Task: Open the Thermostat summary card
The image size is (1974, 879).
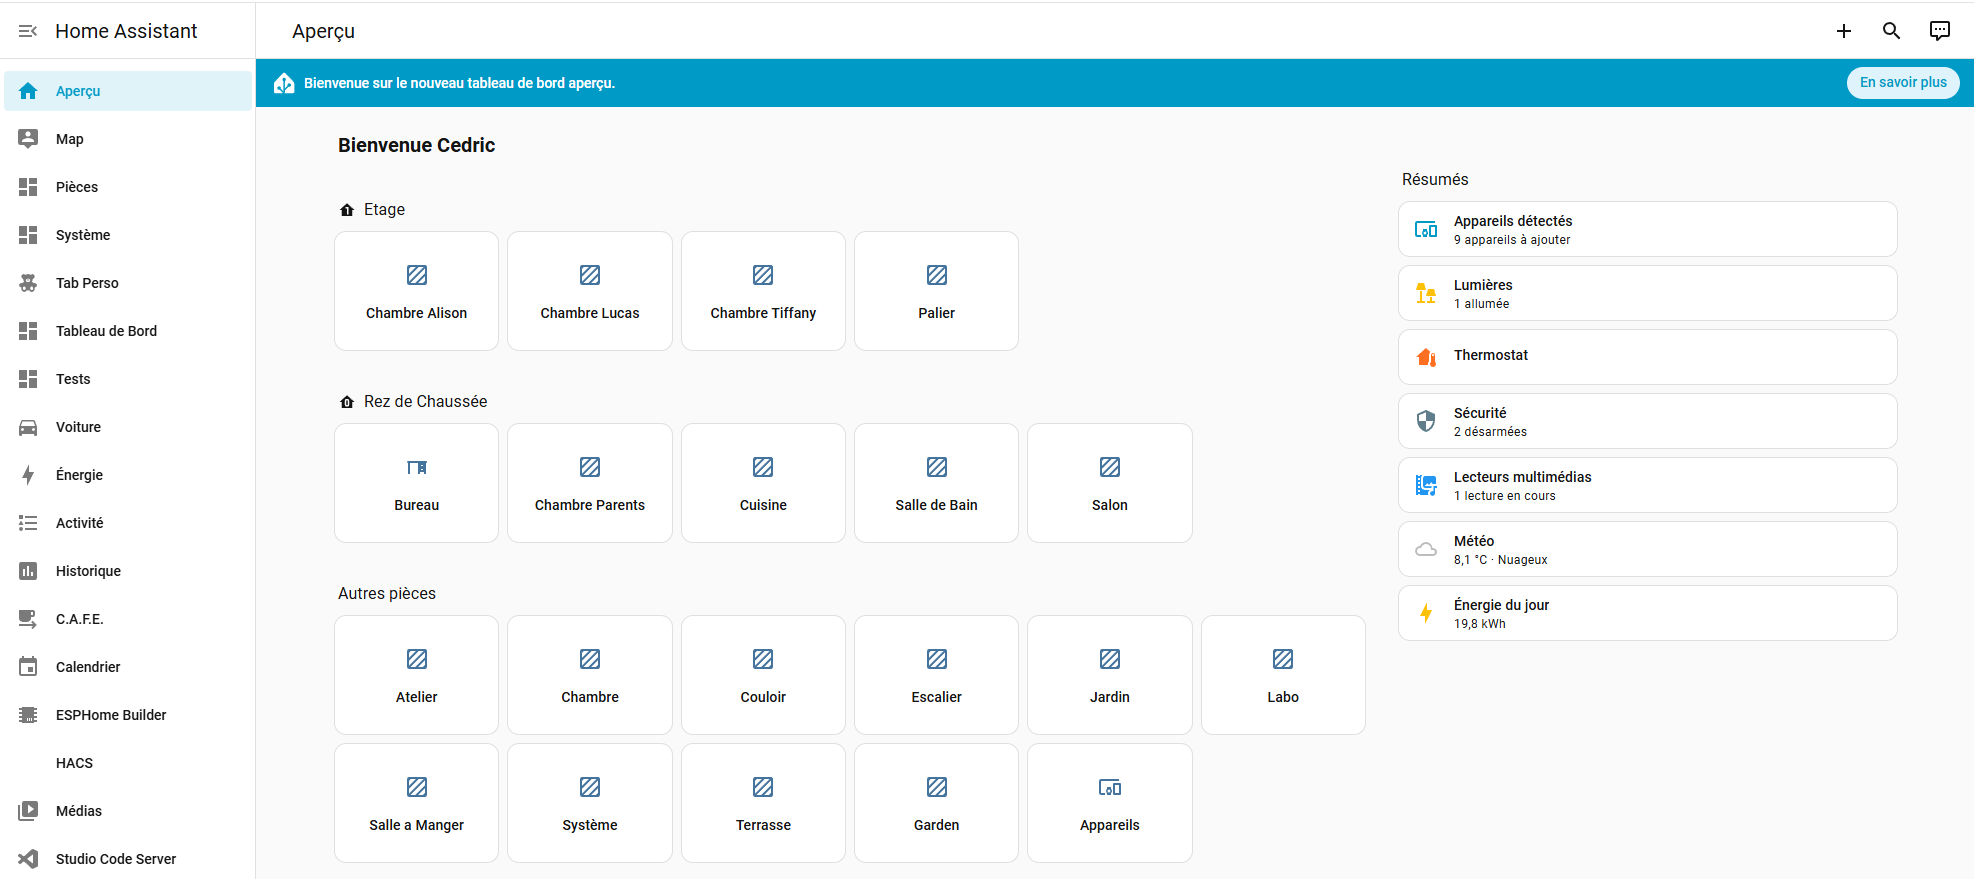Action: click(x=1647, y=357)
